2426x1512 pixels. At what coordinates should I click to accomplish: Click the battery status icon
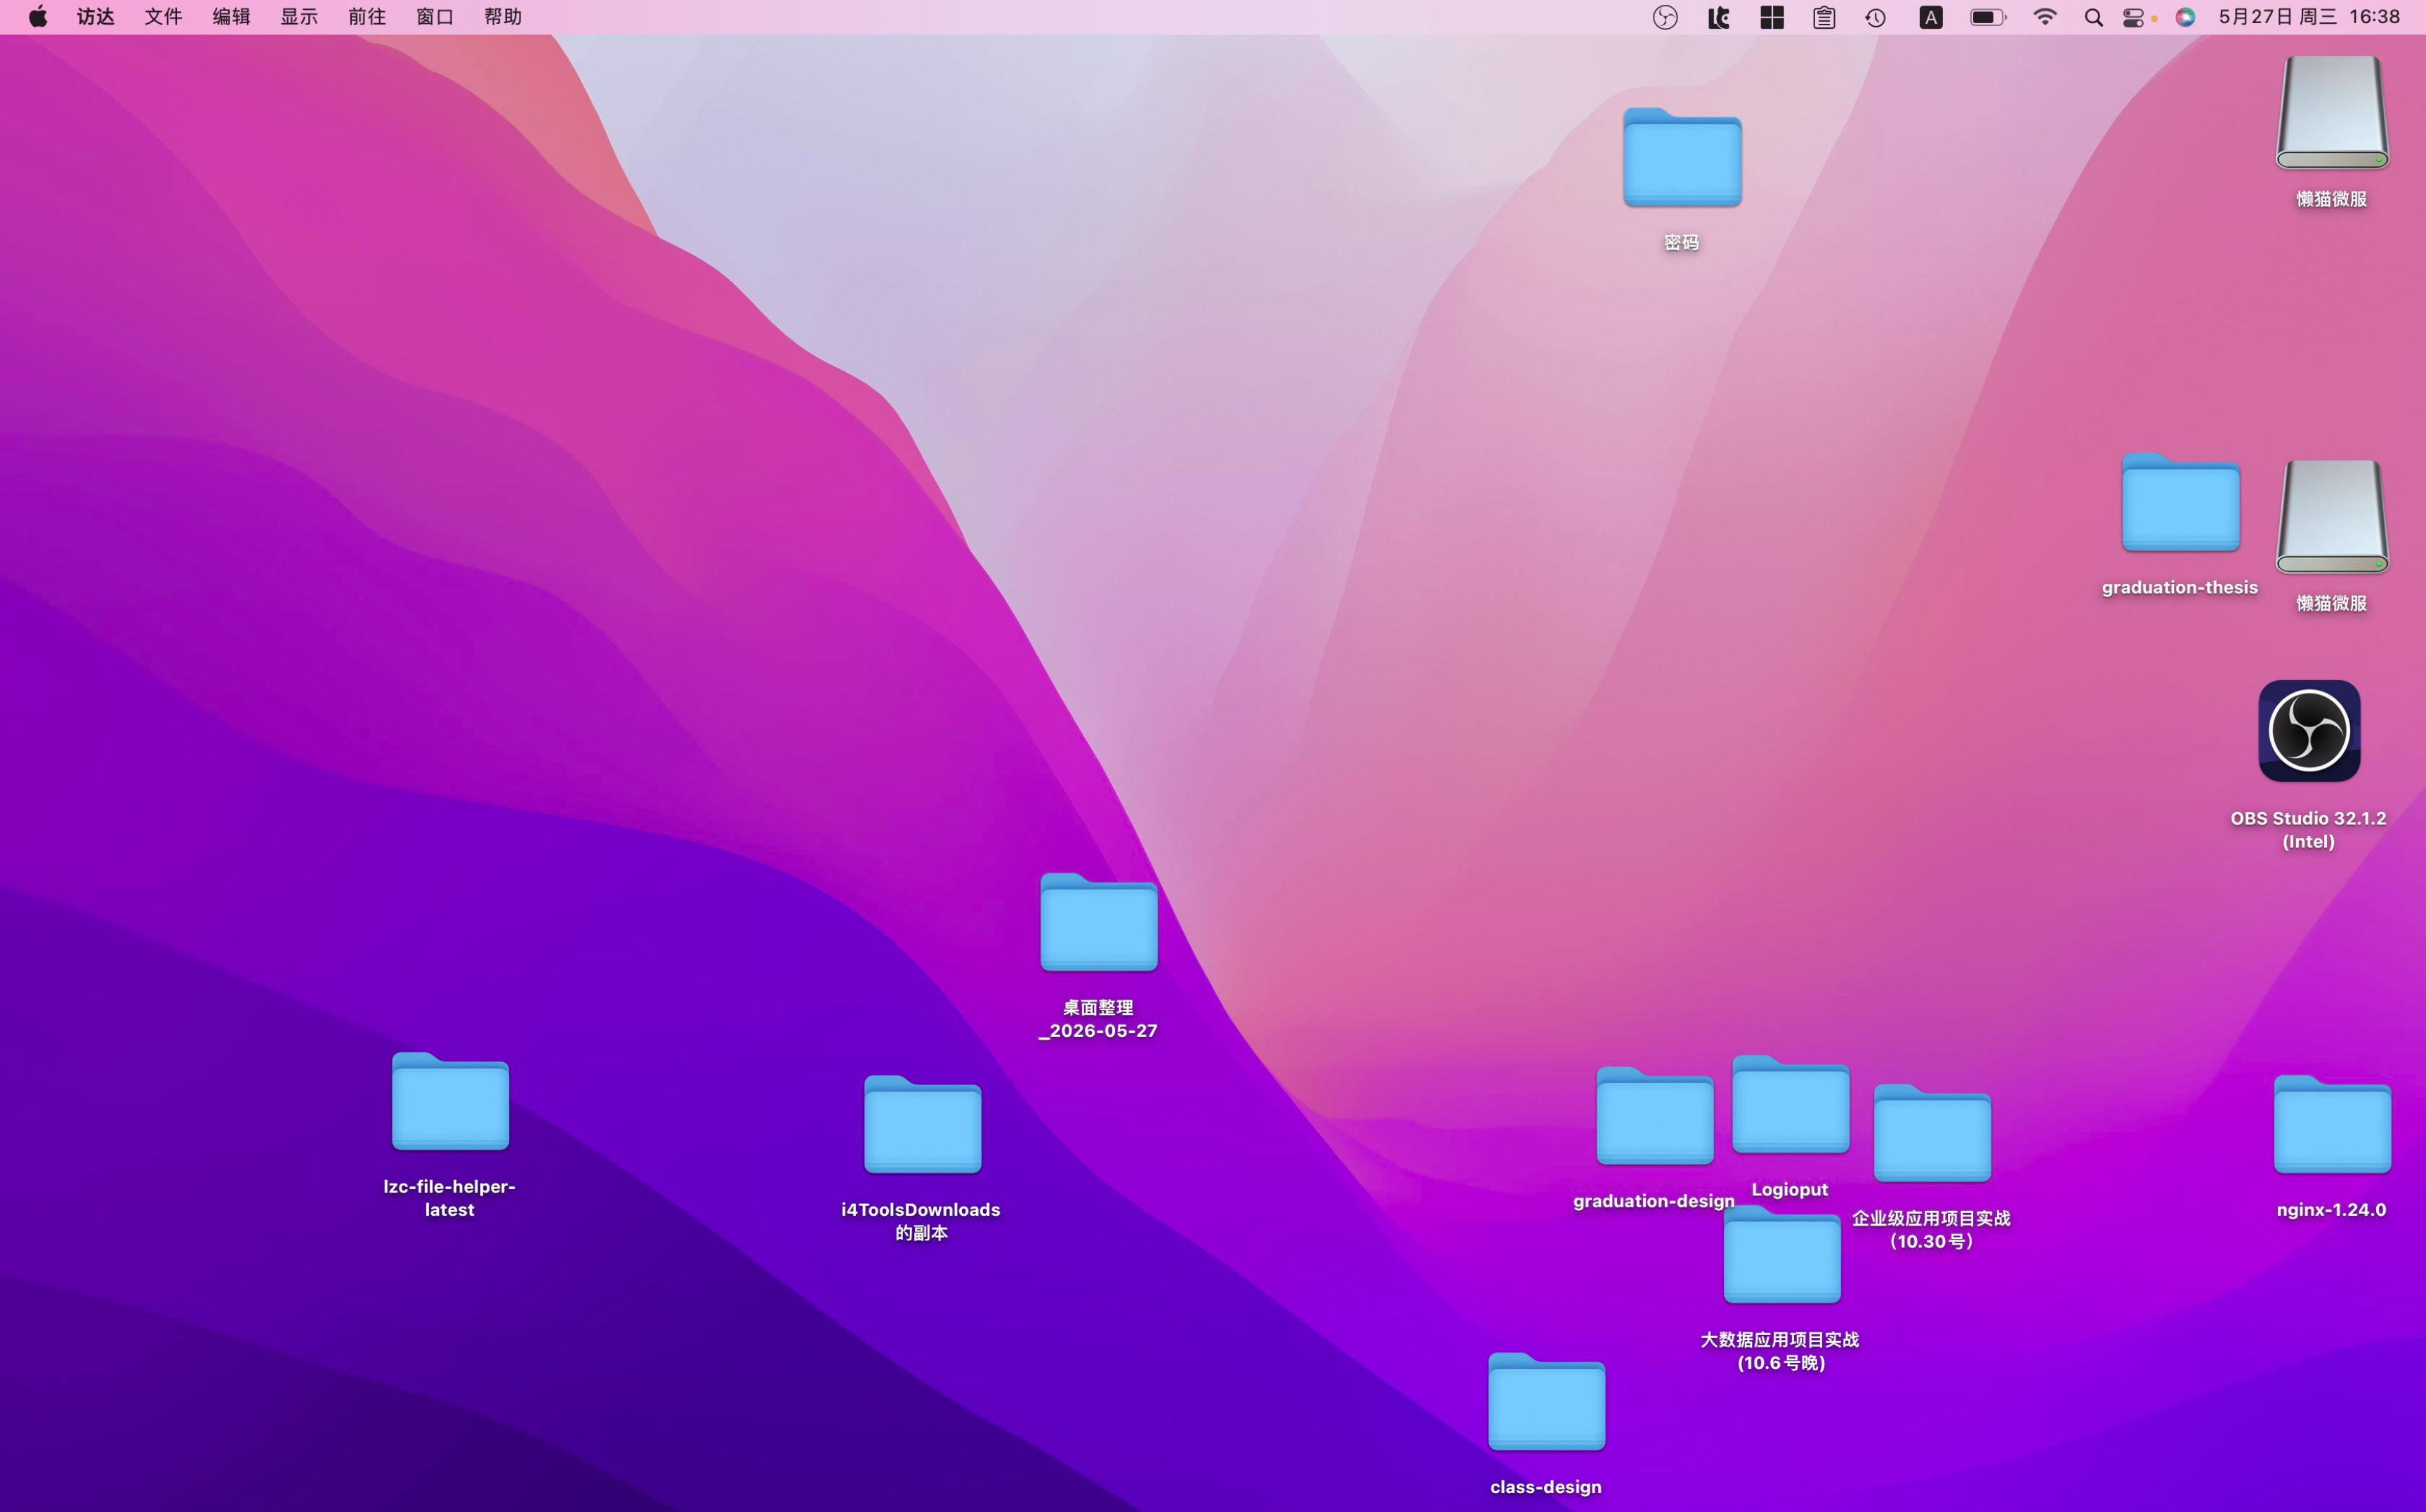[x=1988, y=17]
